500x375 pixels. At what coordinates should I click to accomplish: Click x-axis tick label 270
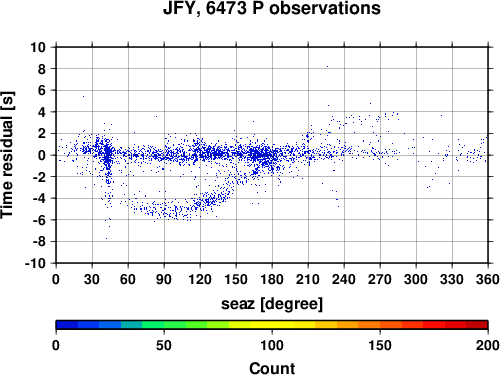380,279
